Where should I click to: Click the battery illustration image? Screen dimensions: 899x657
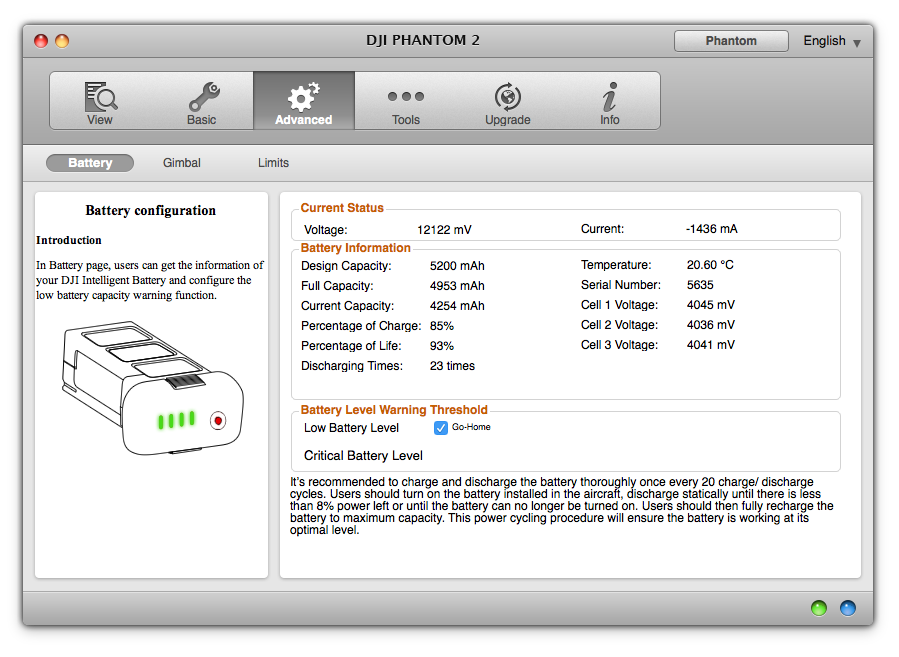153,388
